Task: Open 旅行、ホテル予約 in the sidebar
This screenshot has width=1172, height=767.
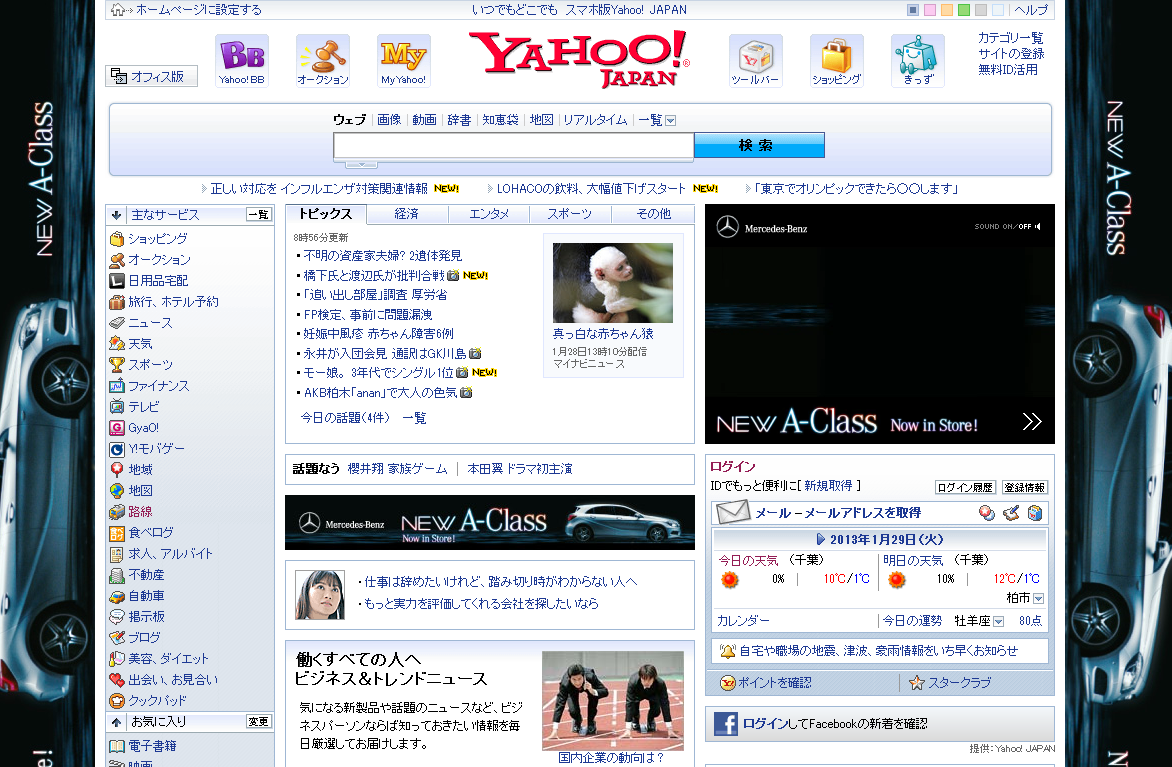Action: coord(173,301)
